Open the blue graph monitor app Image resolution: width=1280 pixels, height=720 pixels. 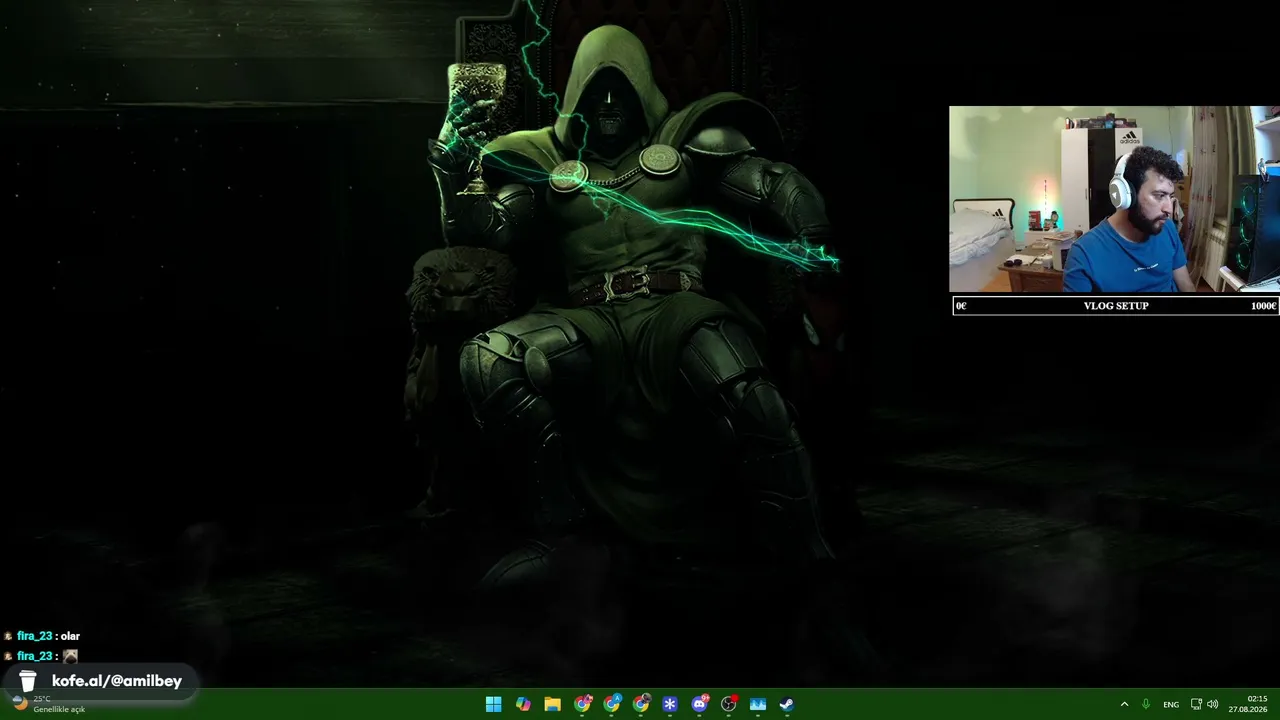[x=758, y=704]
